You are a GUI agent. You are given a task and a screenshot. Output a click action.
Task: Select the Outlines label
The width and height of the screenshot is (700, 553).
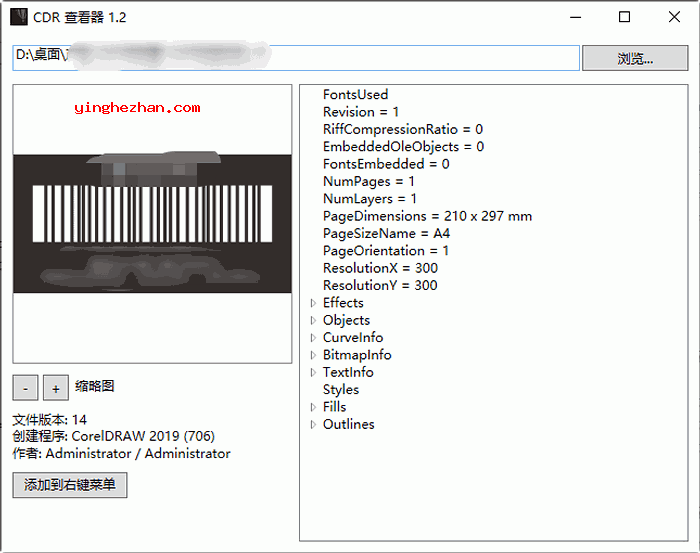[349, 424]
